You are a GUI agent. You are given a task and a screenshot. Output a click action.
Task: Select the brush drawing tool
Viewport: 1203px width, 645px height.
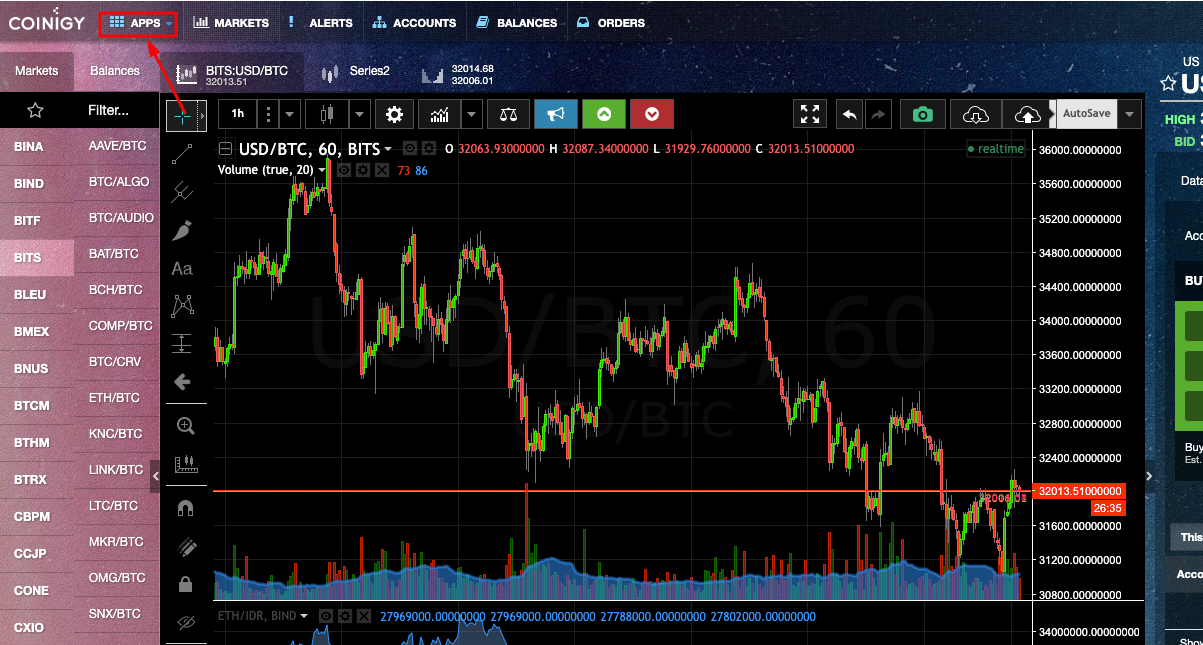tap(182, 230)
